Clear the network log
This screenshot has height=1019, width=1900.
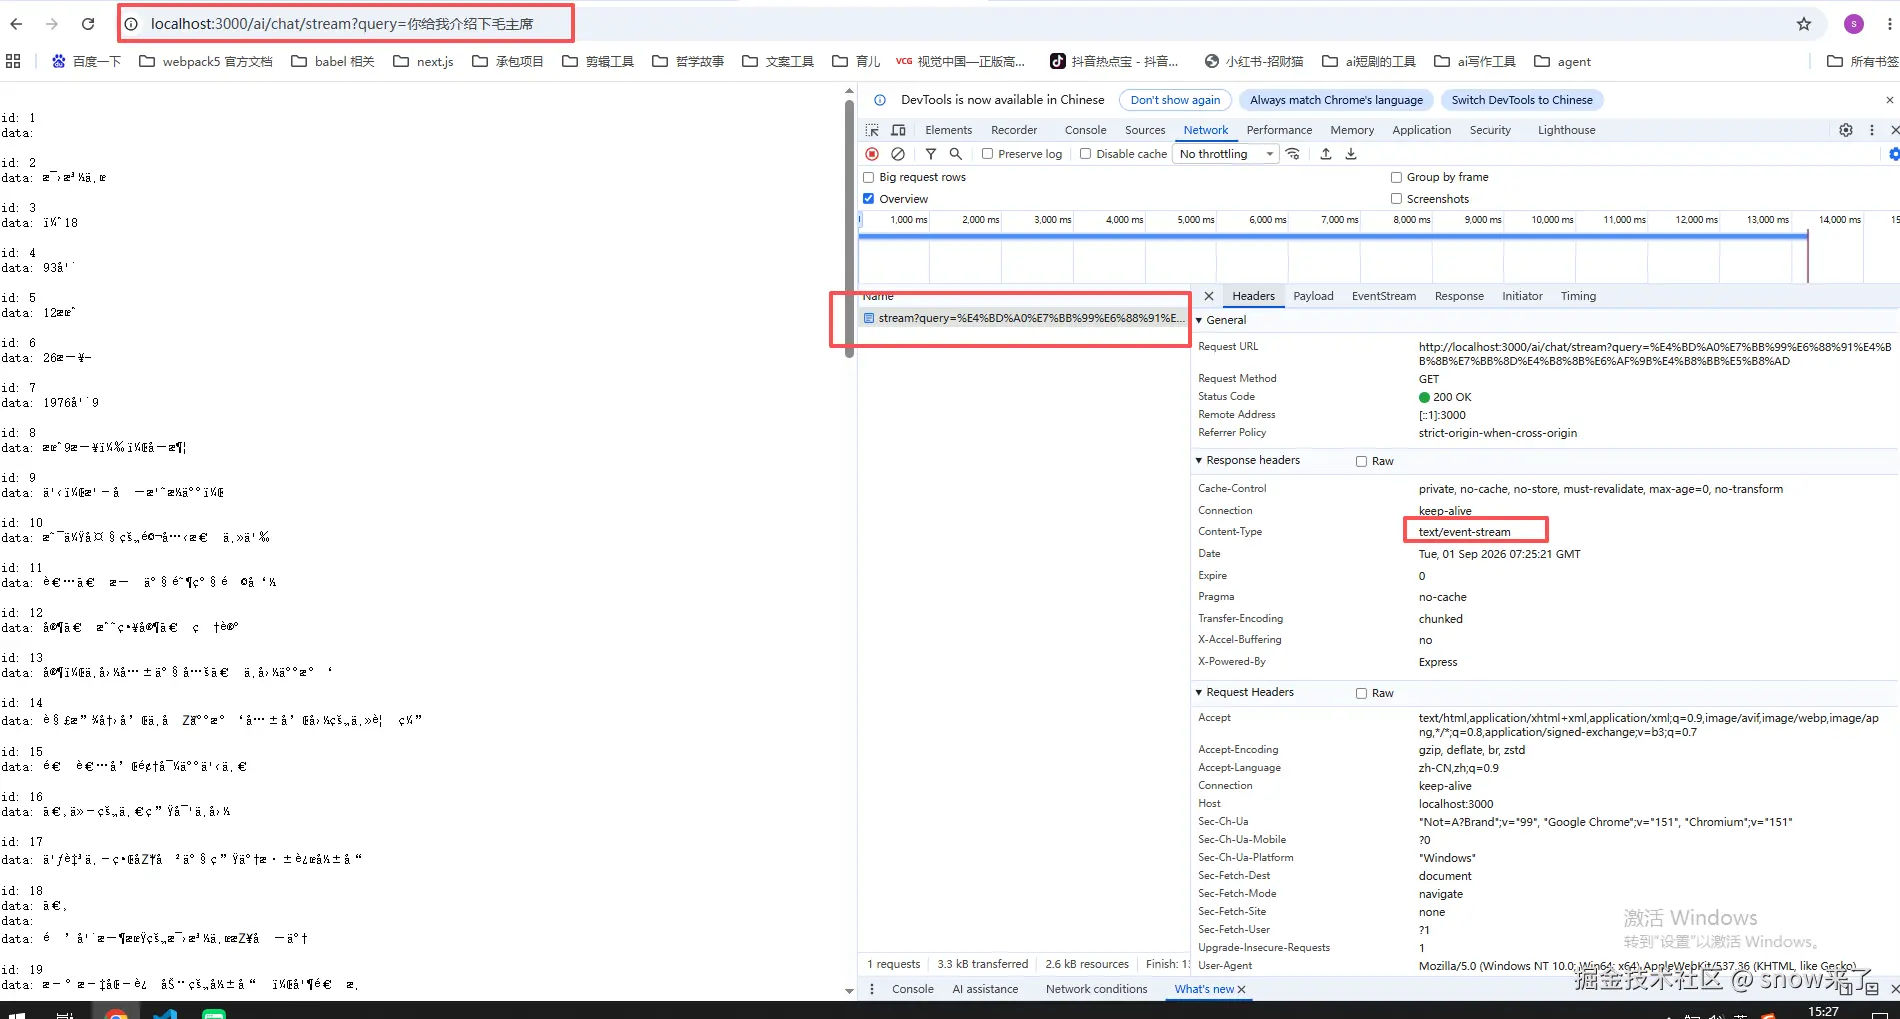coord(898,154)
